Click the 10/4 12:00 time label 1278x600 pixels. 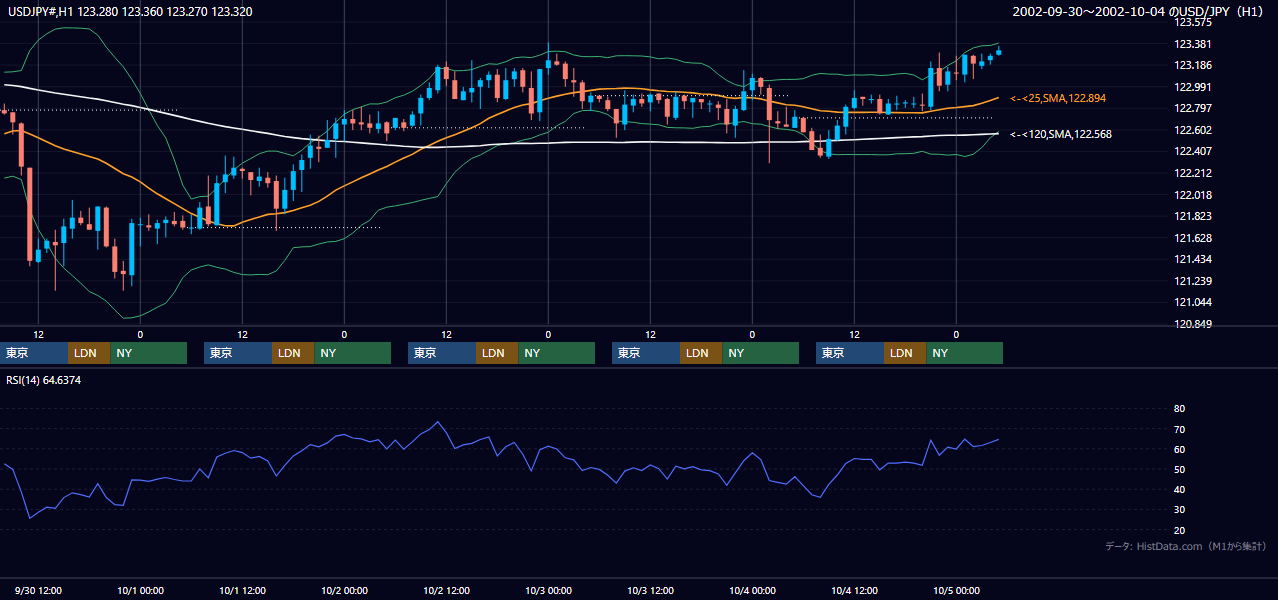pyautogui.click(x=854, y=591)
